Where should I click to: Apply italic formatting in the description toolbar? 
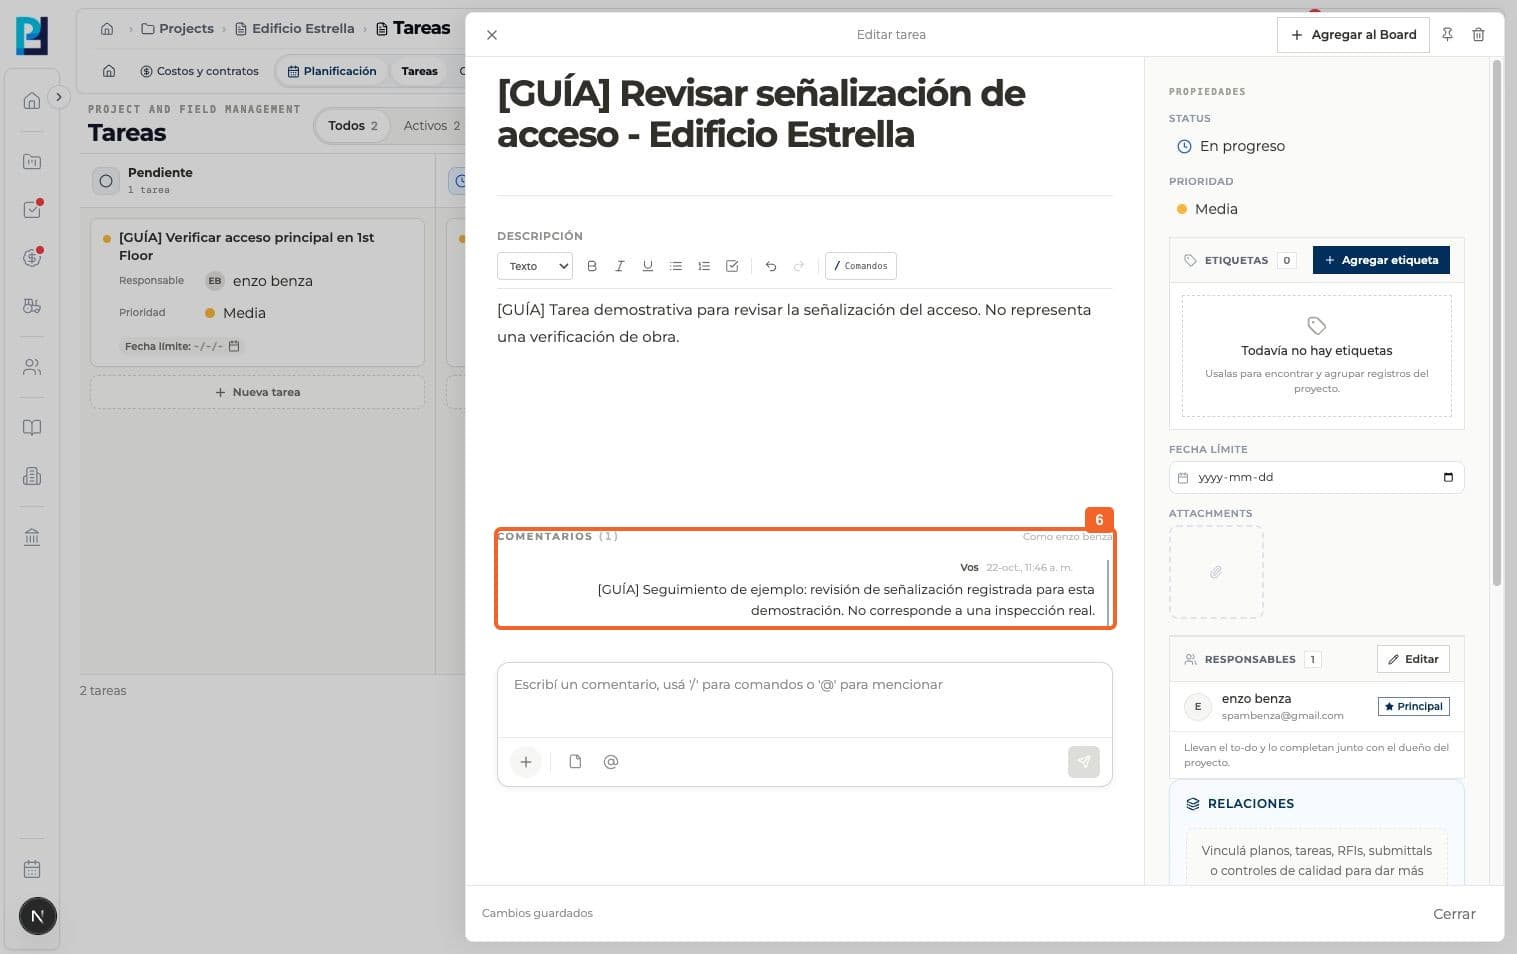pyautogui.click(x=620, y=266)
